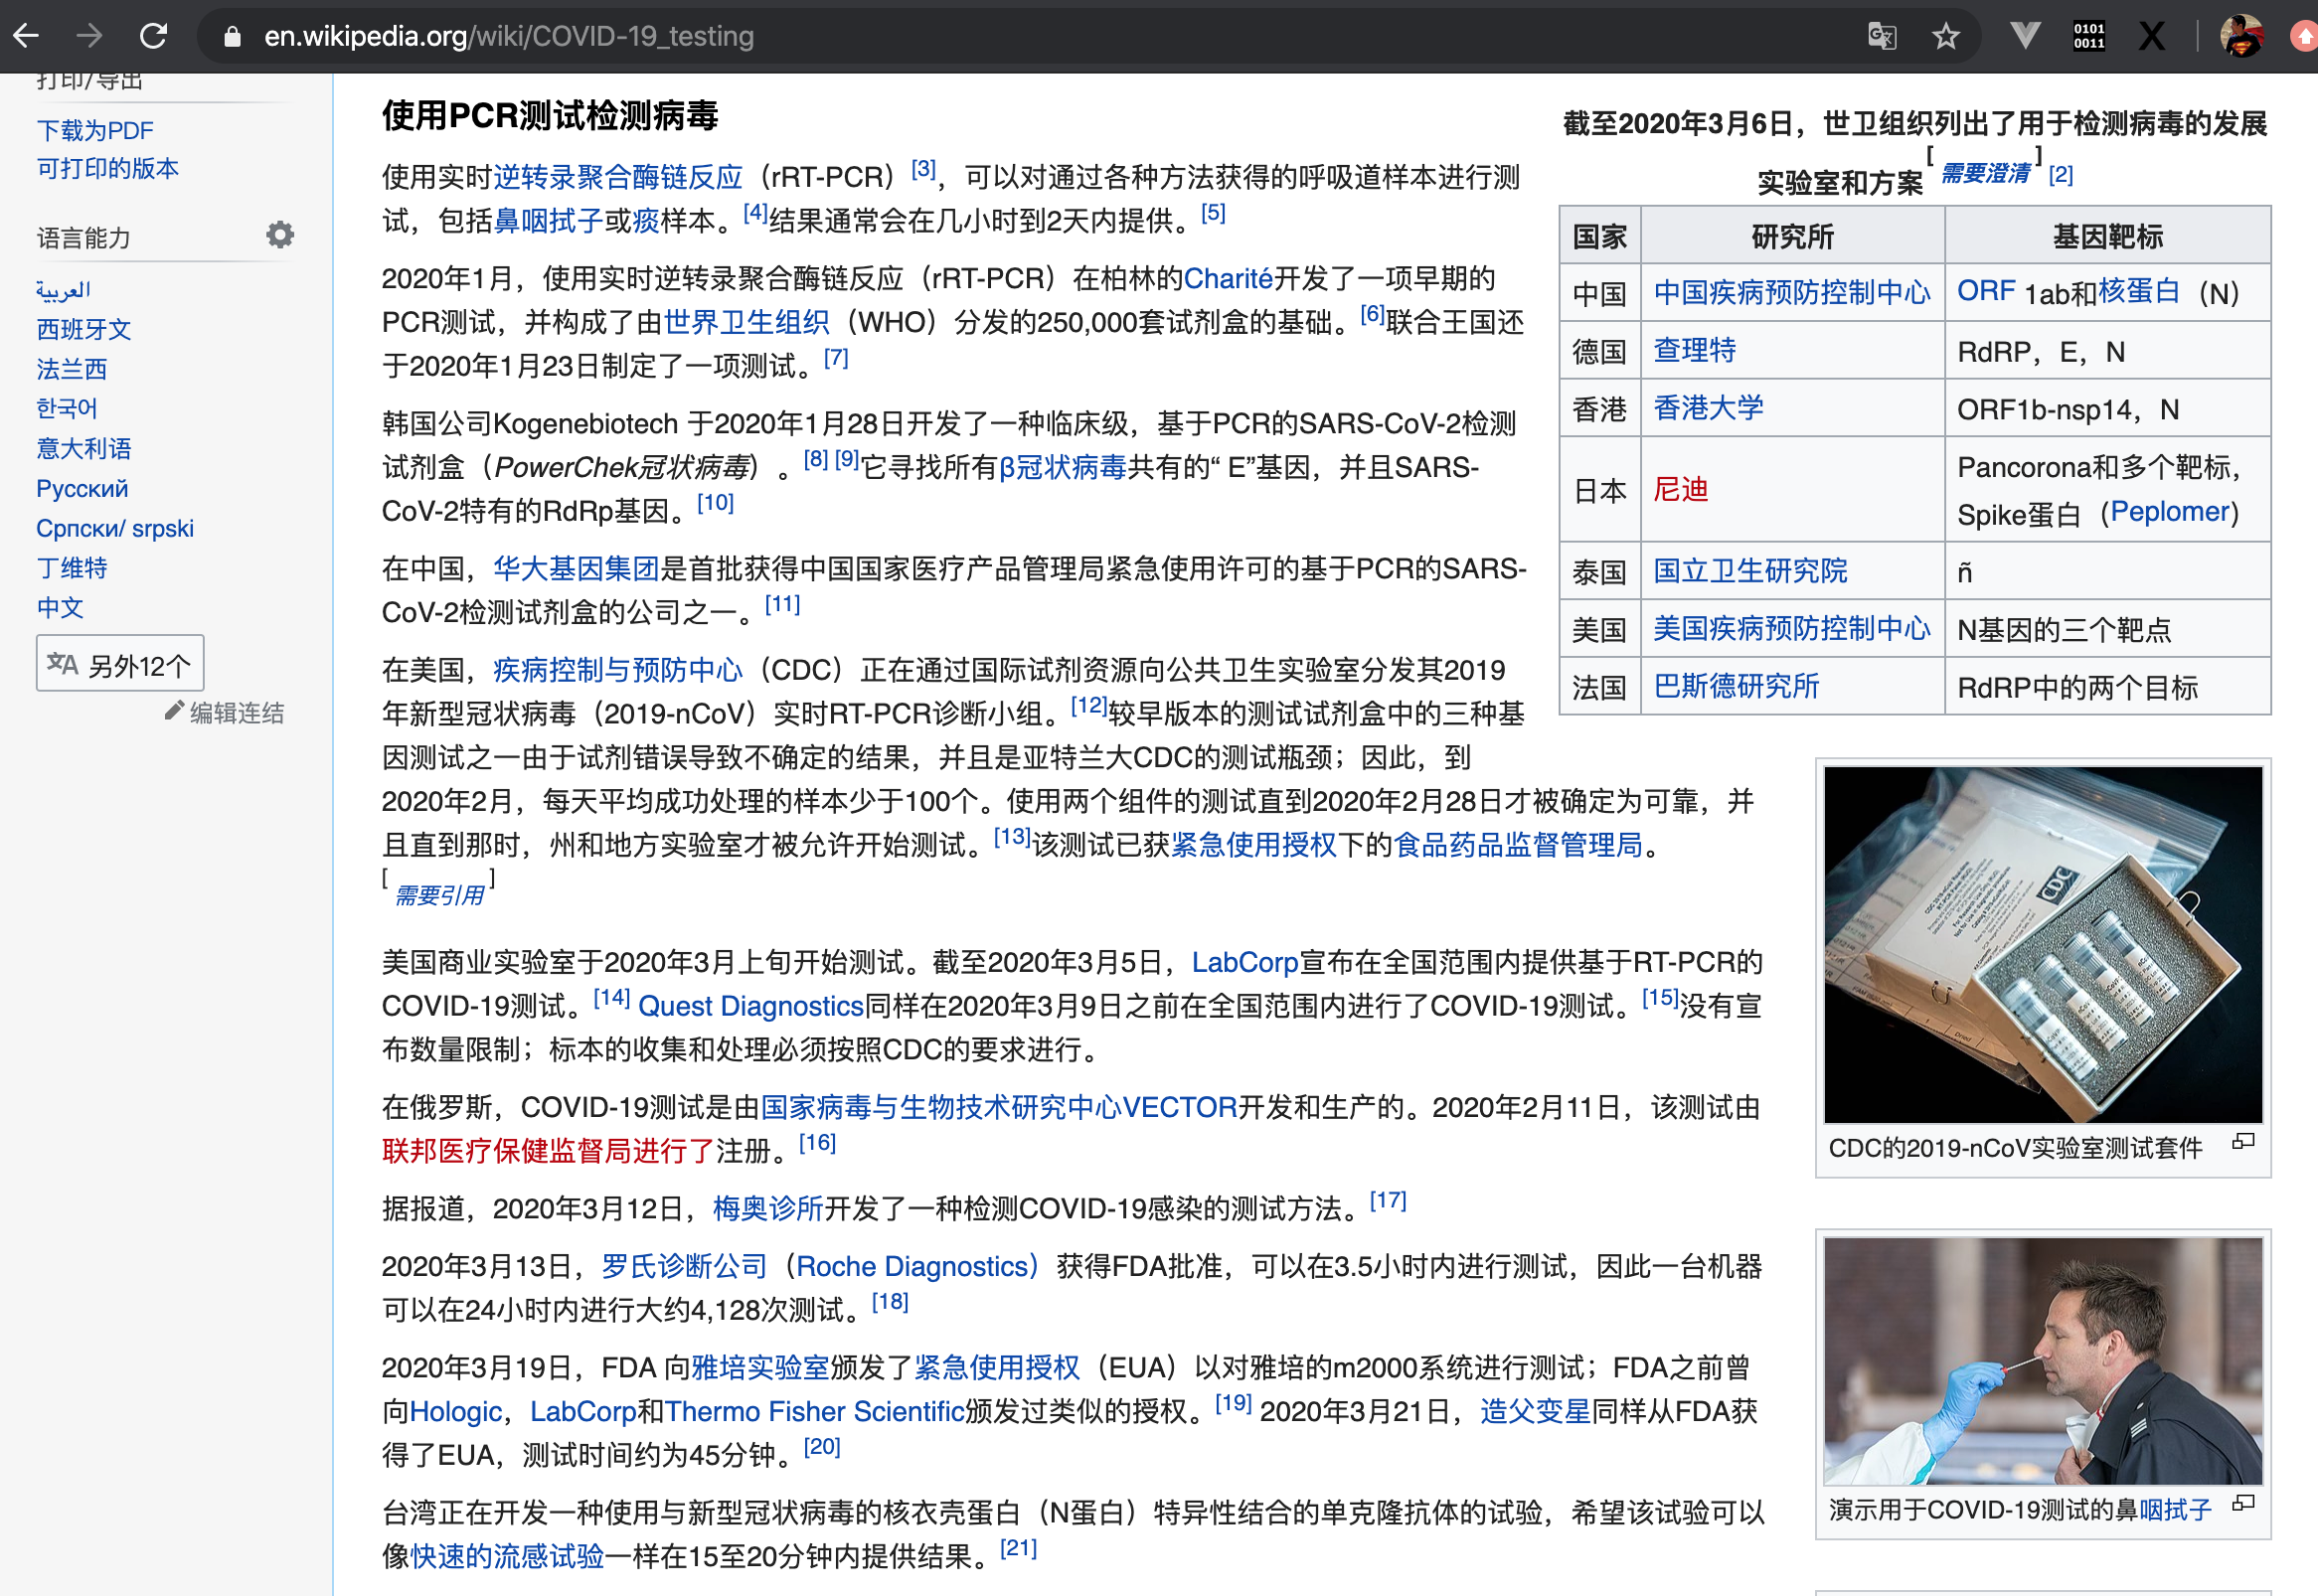
Task: Switch to 丁维特 language version
Action: [x=72, y=568]
